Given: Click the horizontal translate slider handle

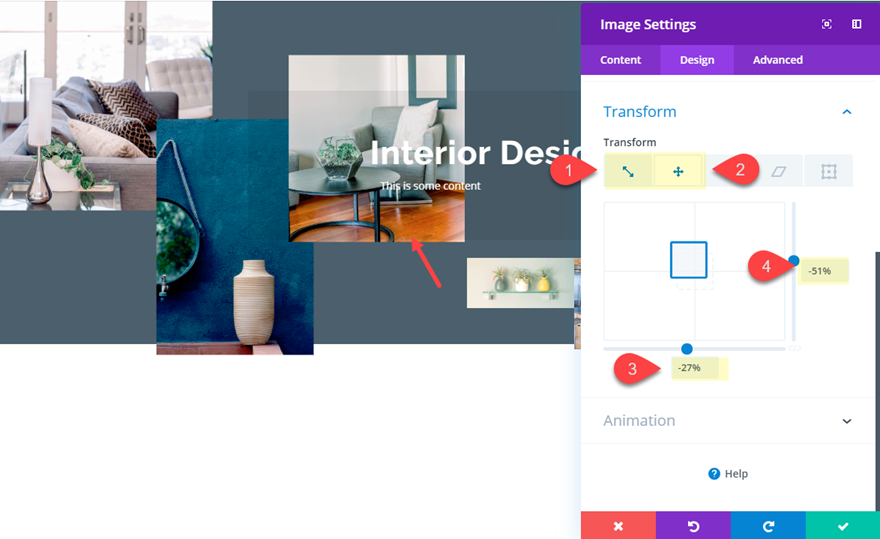Looking at the screenshot, I should pos(686,349).
